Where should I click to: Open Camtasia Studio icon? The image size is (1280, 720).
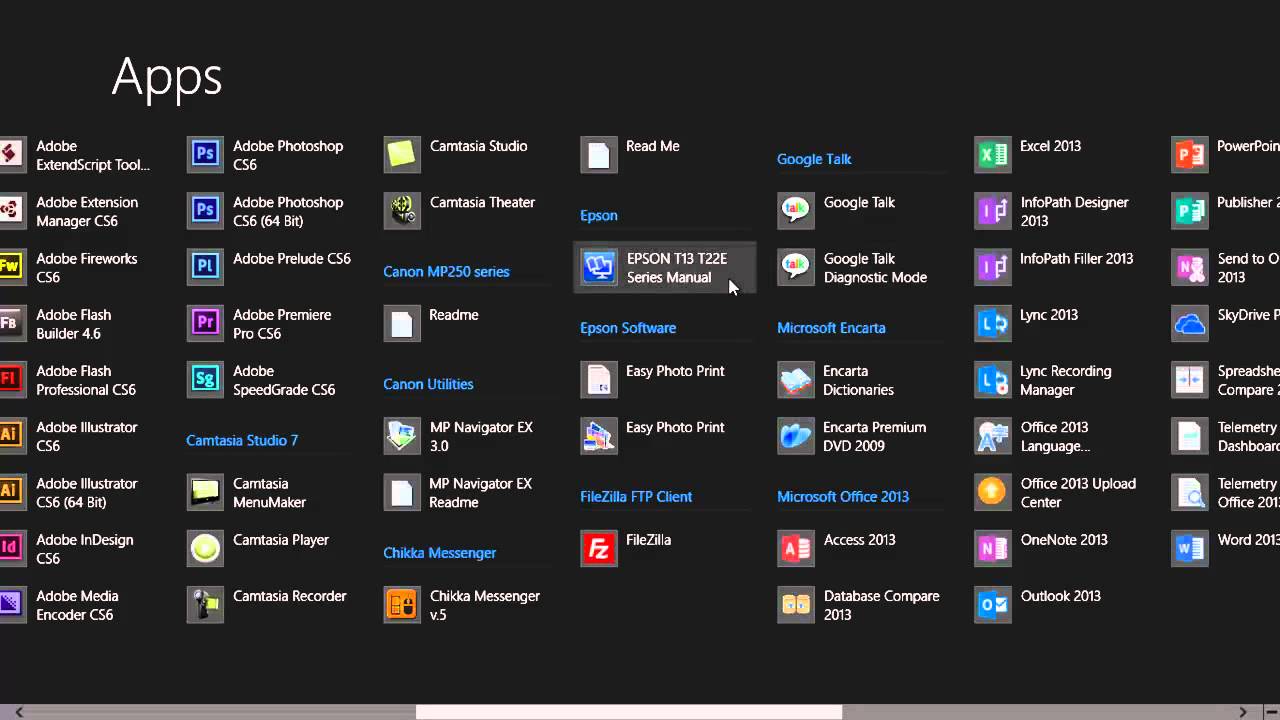click(x=402, y=155)
